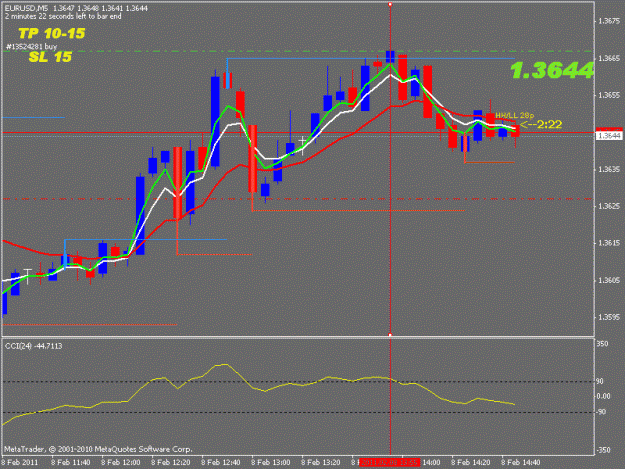This screenshot has width=625, height=469.
Task: Click the 1.3615 price axis label
Action: (x=609, y=243)
